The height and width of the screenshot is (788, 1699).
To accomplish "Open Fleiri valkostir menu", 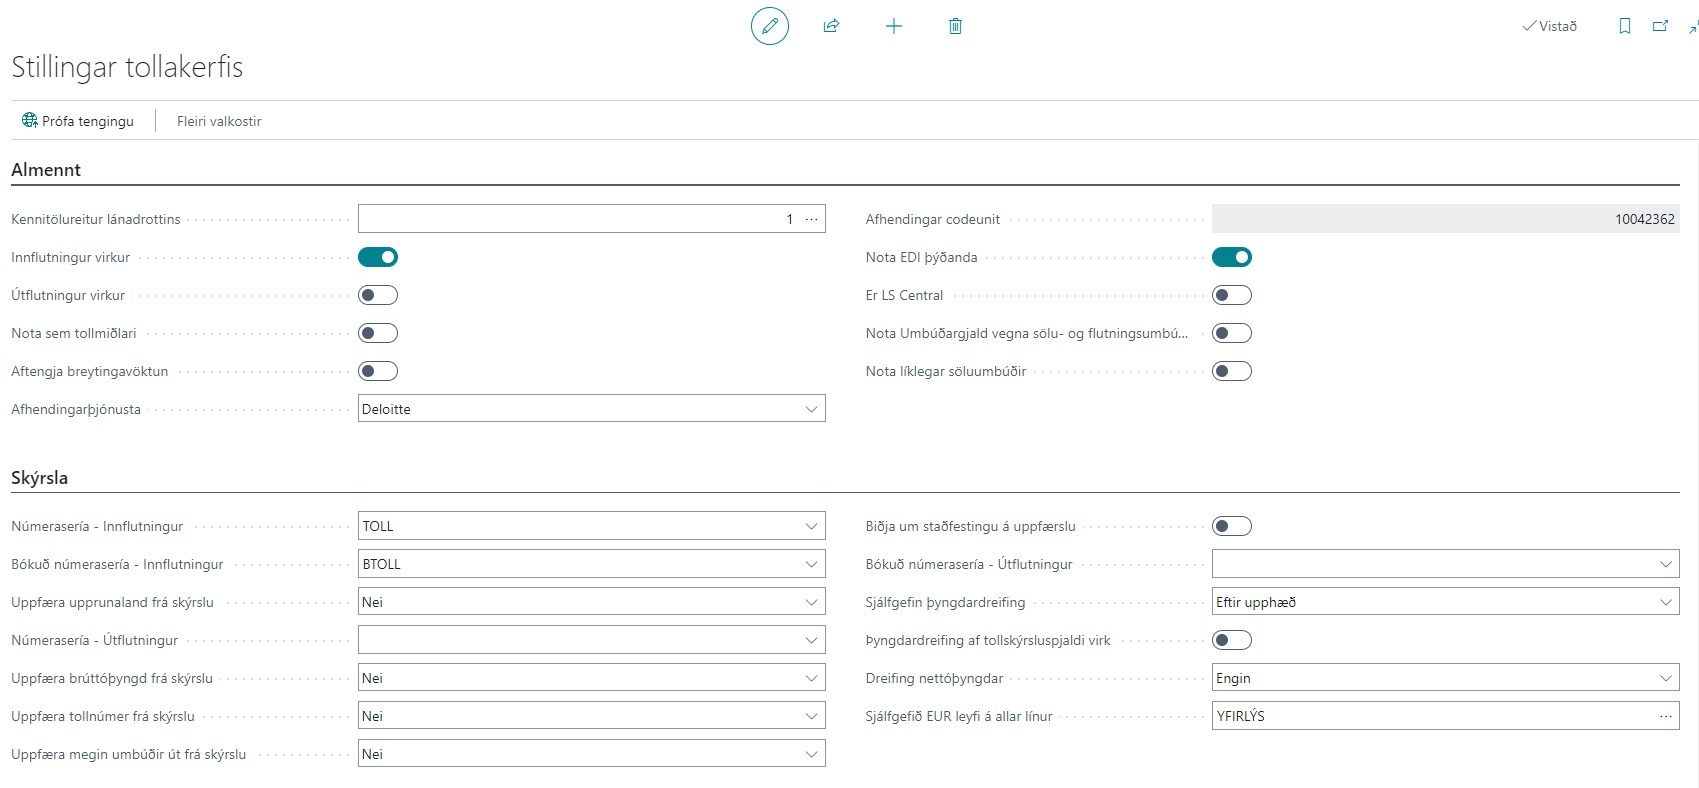I will coord(219,121).
